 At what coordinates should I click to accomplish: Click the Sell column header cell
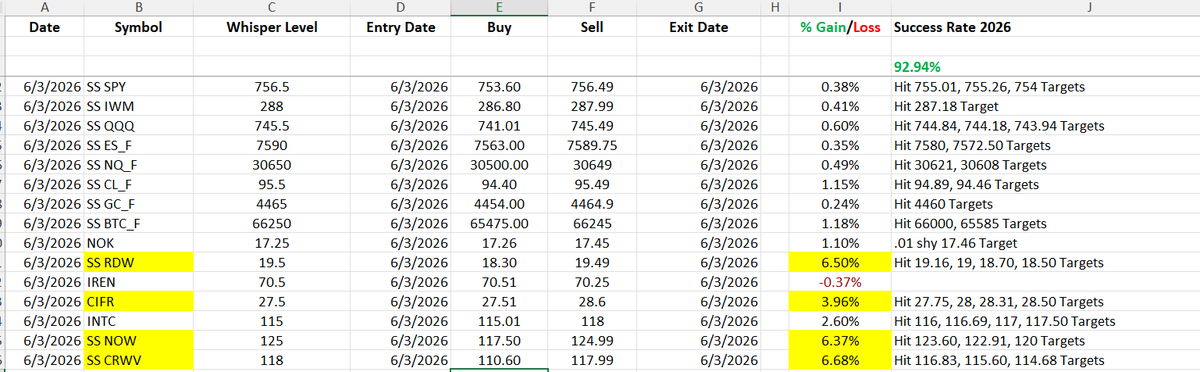pyautogui.click(x=592, y=28)
